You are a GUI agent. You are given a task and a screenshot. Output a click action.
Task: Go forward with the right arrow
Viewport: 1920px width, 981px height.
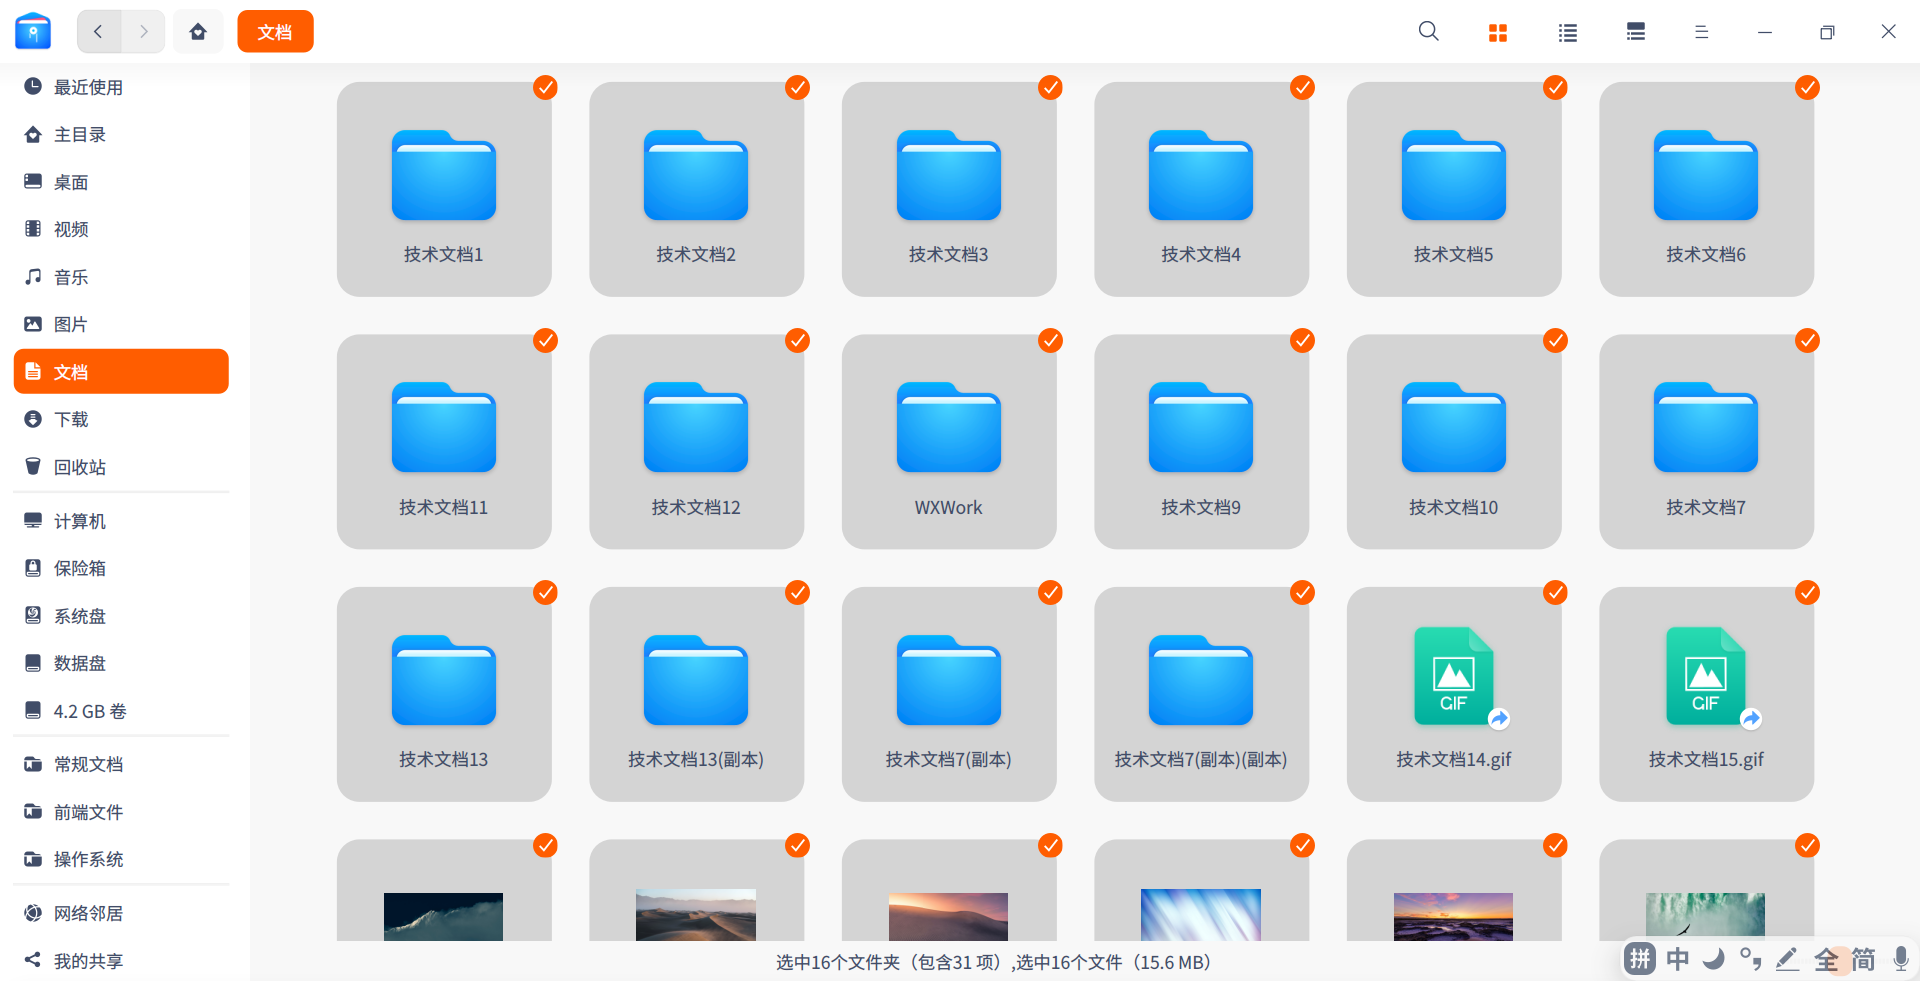pos(143,32)
